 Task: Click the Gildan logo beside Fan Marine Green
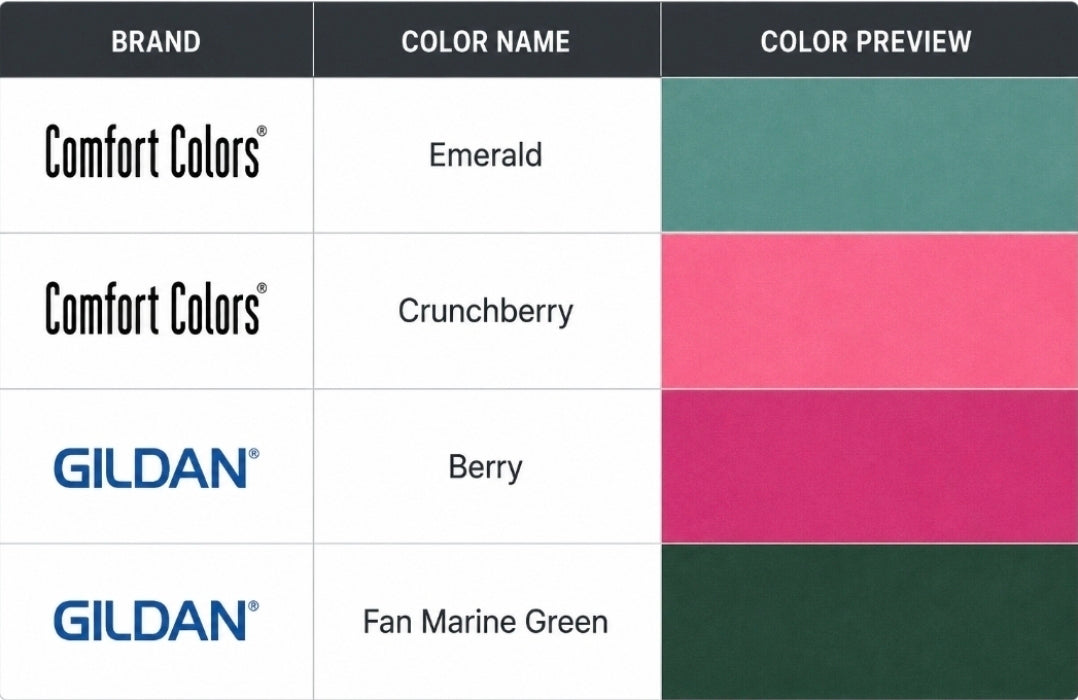point(157,620)
